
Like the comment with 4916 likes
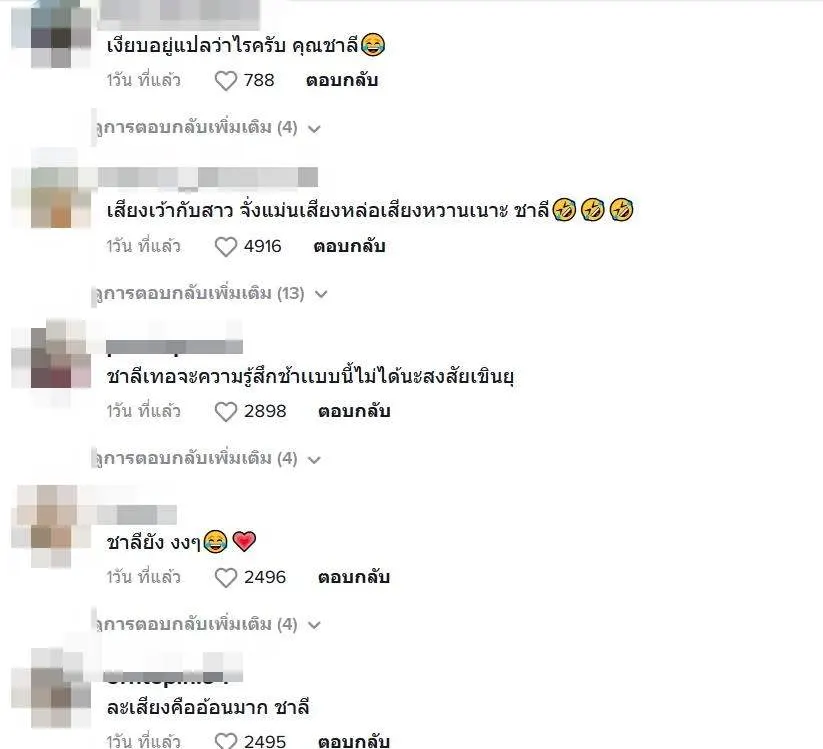click(226, 246)
